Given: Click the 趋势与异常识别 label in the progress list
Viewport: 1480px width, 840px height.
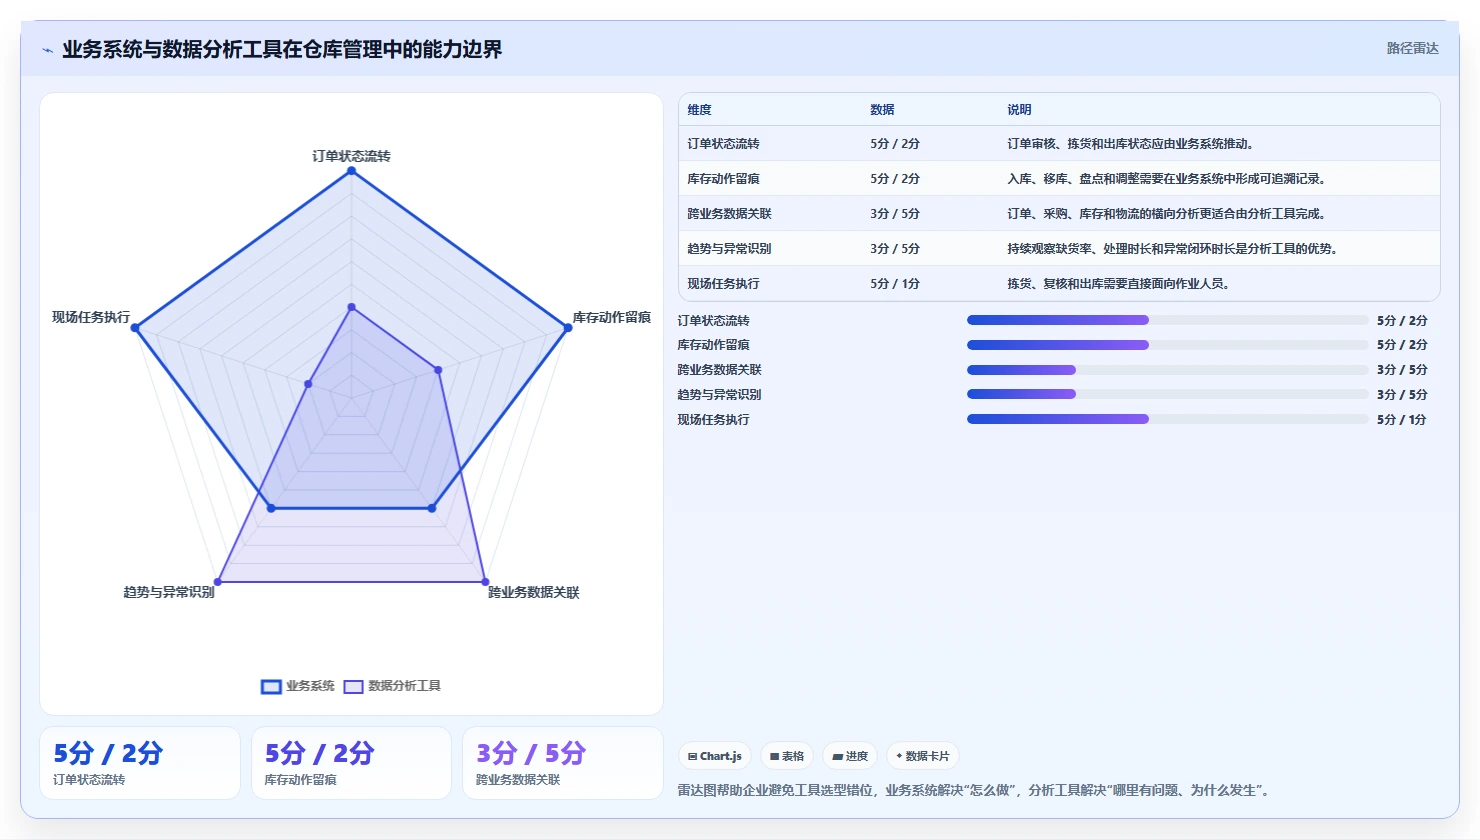Looking at the screenshot, I should click(719, 395).
